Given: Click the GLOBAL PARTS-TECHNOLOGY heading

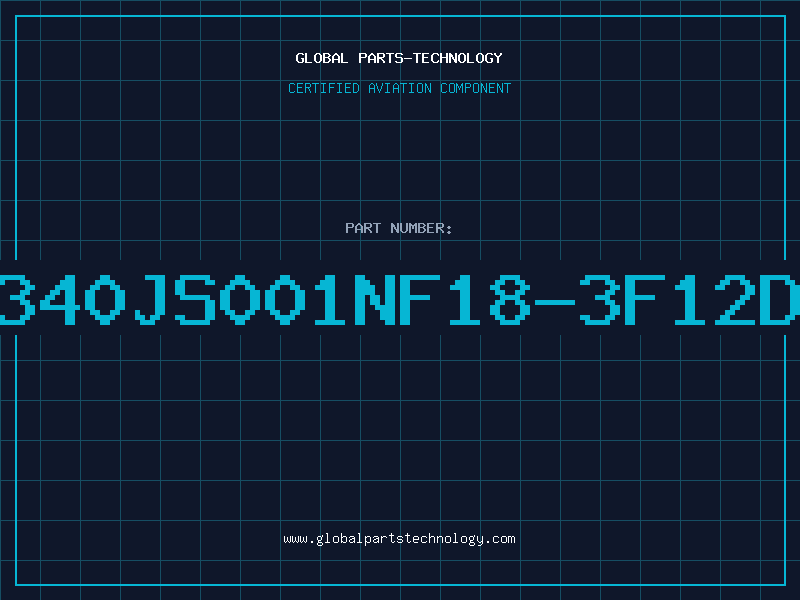Looking at the screenshot, I should [399, 58].
